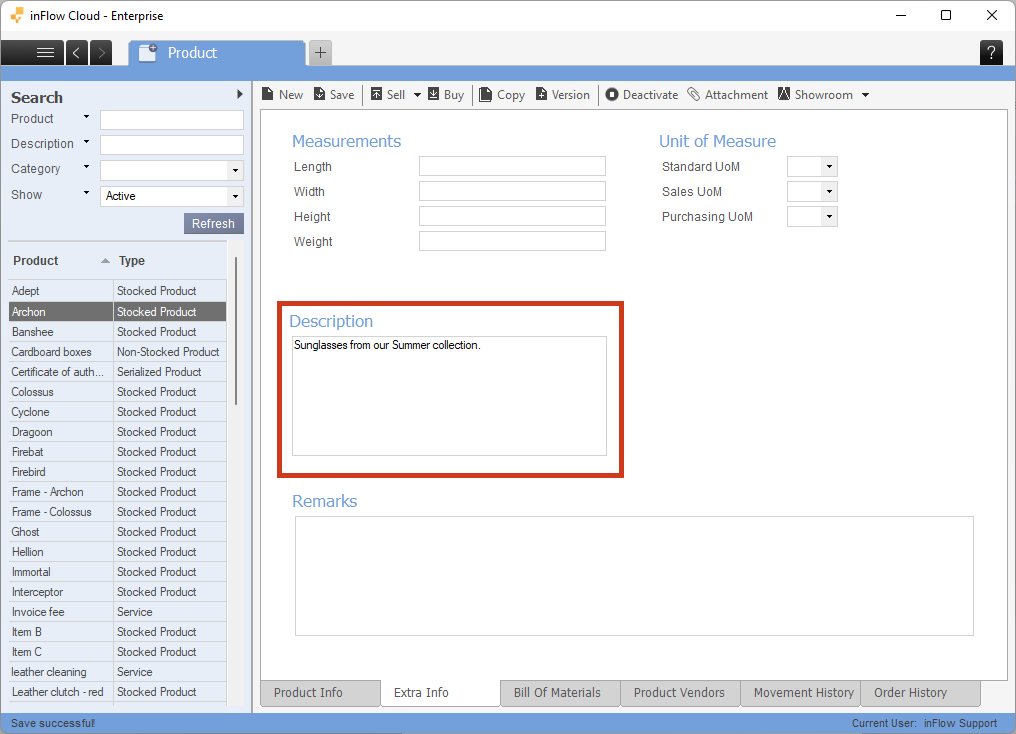Expand the Standard UoM dropdown
Image resolution: width=1016 pixels, height=734 pixels.
point(829,167)
